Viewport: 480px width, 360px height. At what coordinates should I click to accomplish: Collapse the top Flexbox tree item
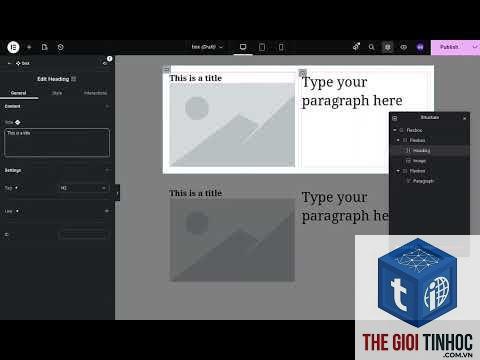pos(395,130)
